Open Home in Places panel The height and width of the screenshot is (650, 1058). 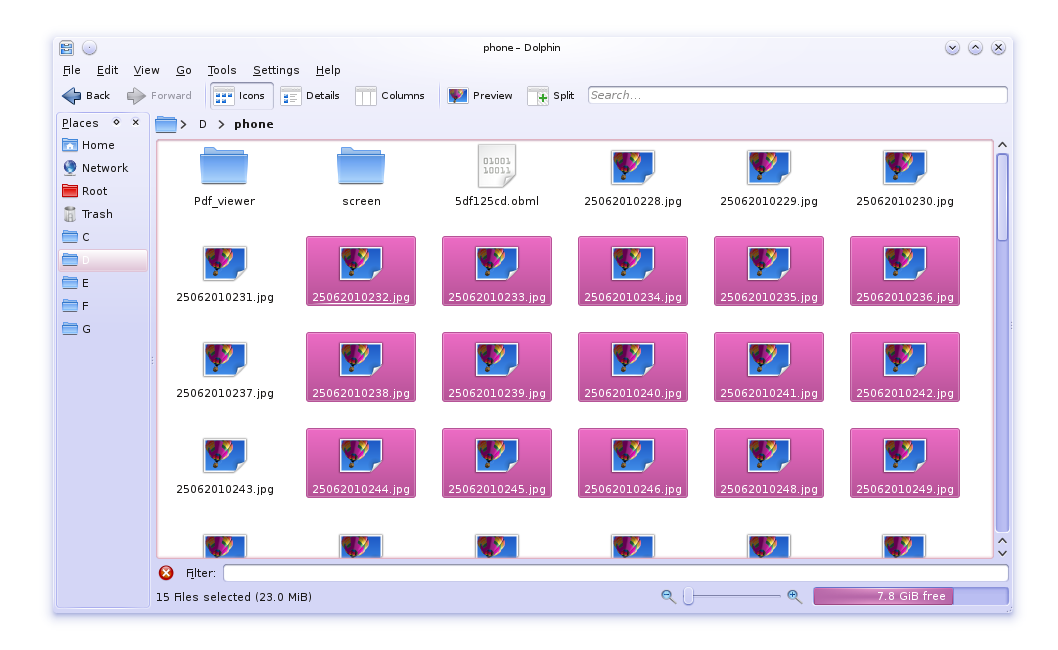coord(103,145)
